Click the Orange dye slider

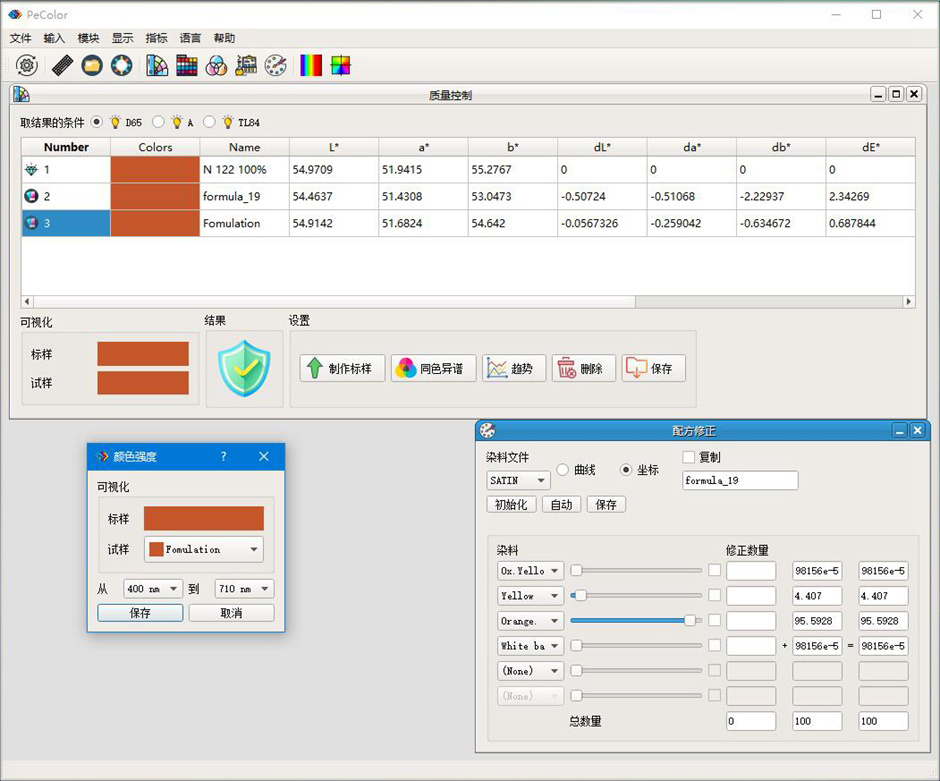click(636, 621)
